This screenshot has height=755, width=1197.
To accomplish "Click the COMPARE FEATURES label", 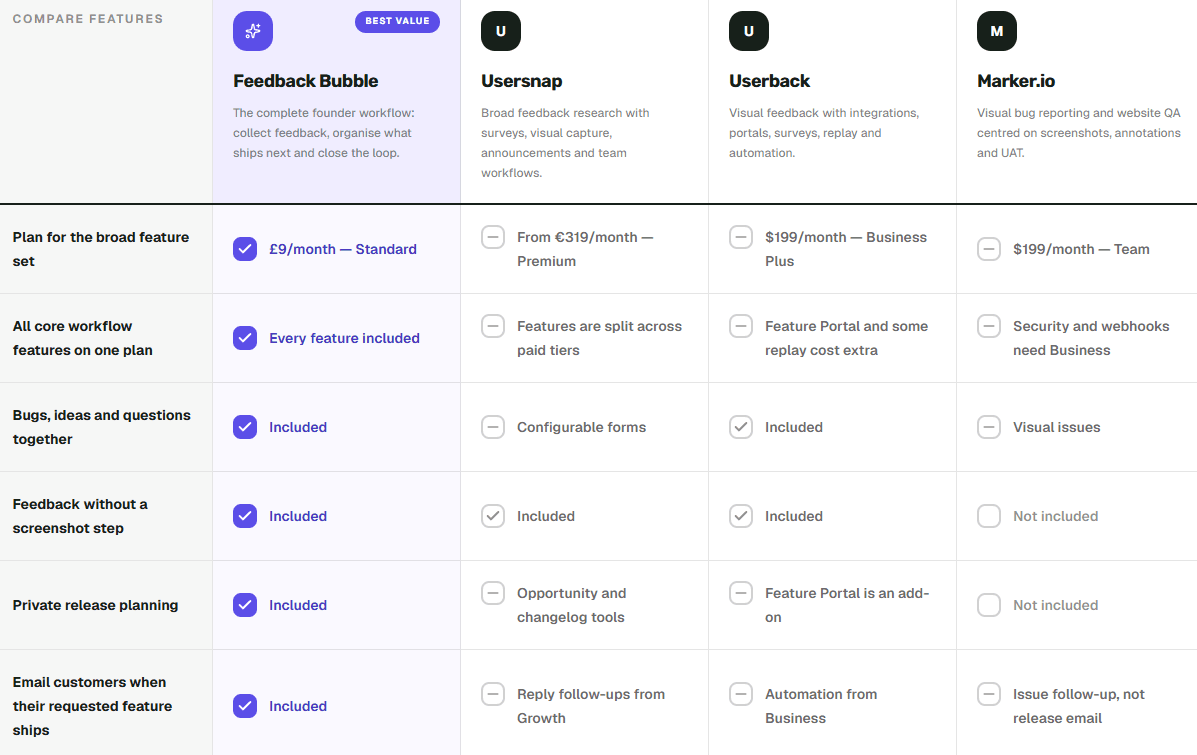I will click(88, 19).
